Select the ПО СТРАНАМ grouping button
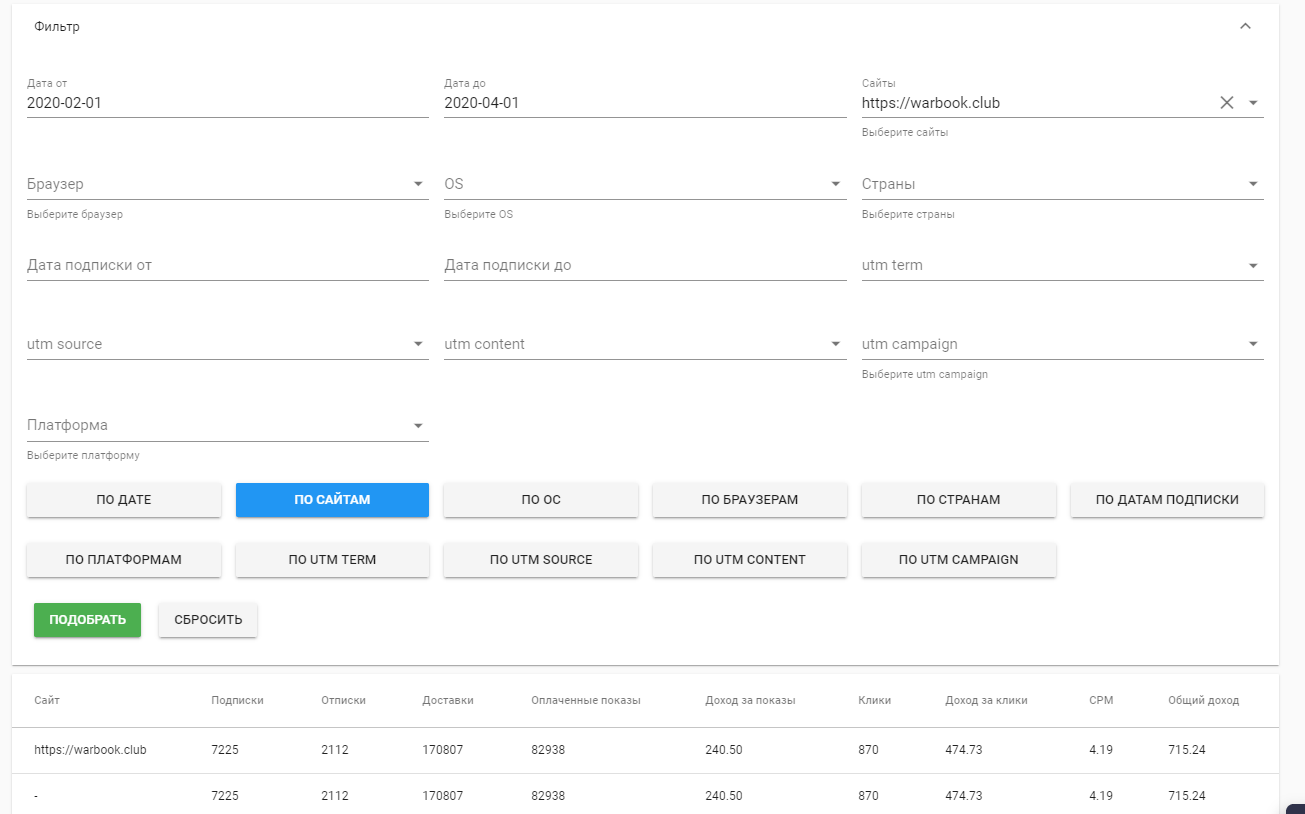The height and width of the screenshot is (814, 1305). pos(958,500)
